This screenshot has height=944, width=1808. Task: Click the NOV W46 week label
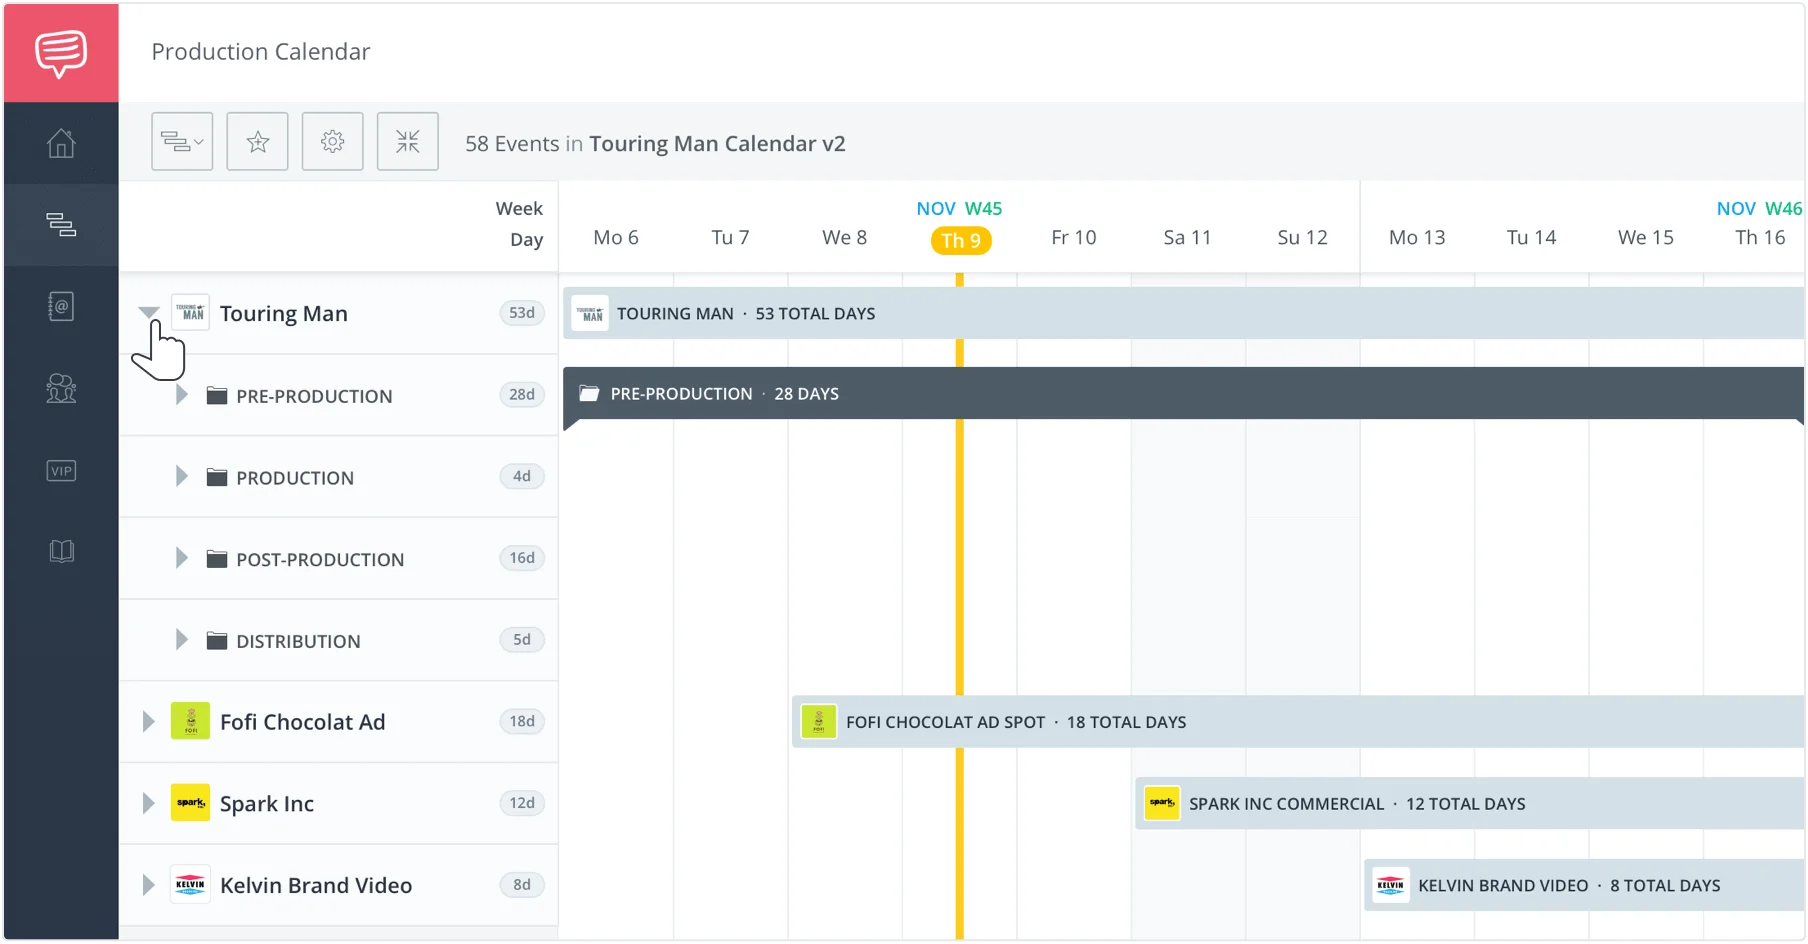click(x=1759, y=208)
